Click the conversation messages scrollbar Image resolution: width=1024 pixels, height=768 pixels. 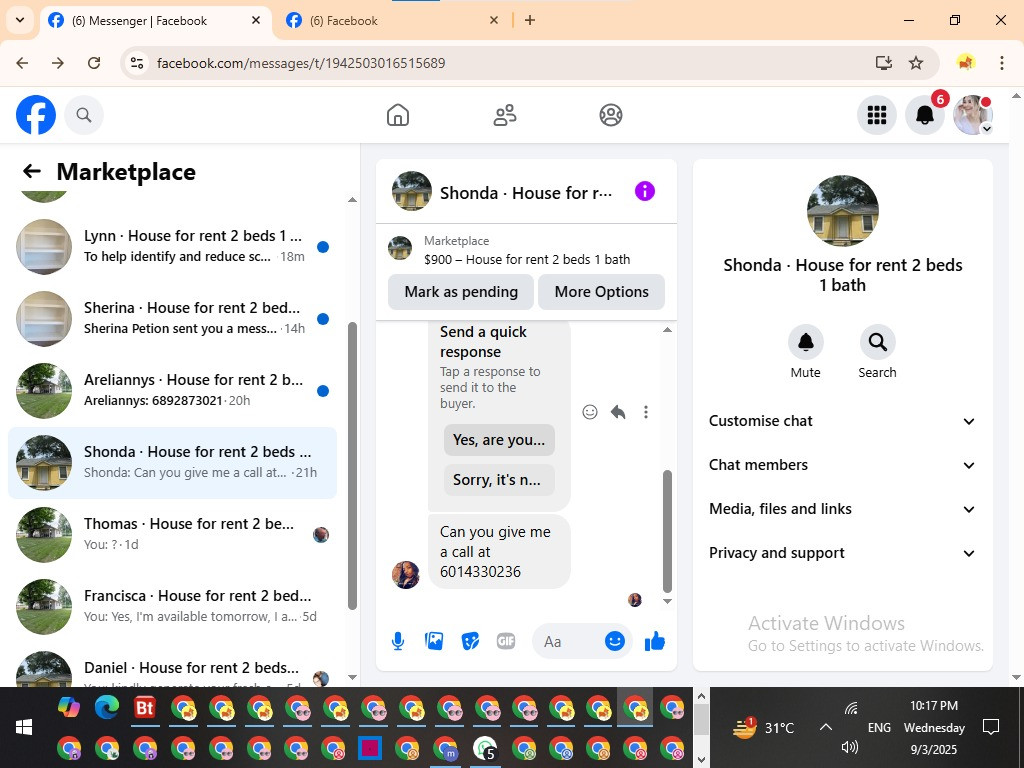[667, 530]
